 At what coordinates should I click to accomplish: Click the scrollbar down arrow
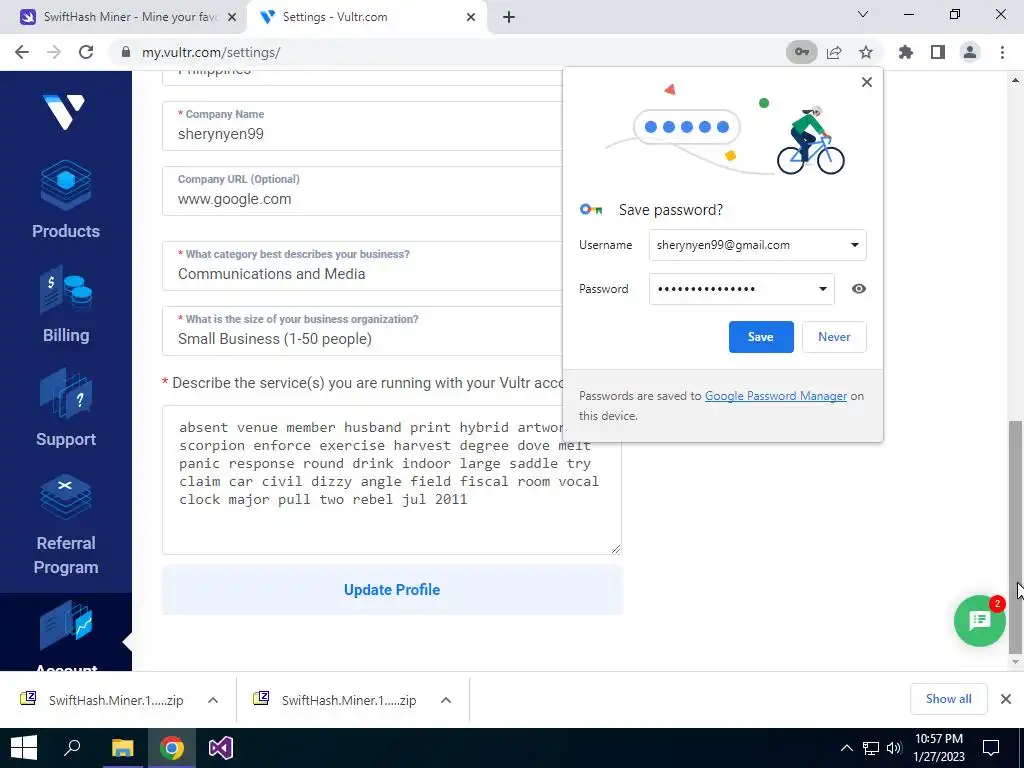(1015, 662)
